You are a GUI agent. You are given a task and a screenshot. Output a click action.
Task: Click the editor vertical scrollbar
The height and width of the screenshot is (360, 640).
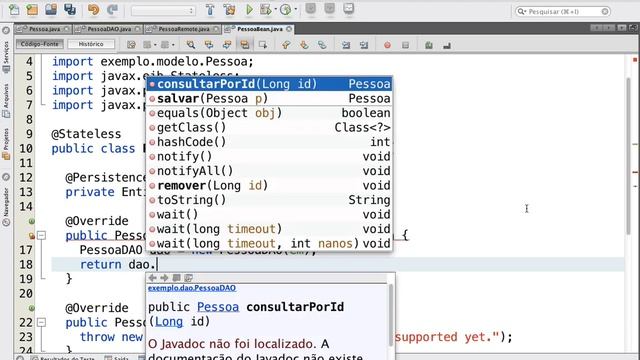(x=628, y=155)
